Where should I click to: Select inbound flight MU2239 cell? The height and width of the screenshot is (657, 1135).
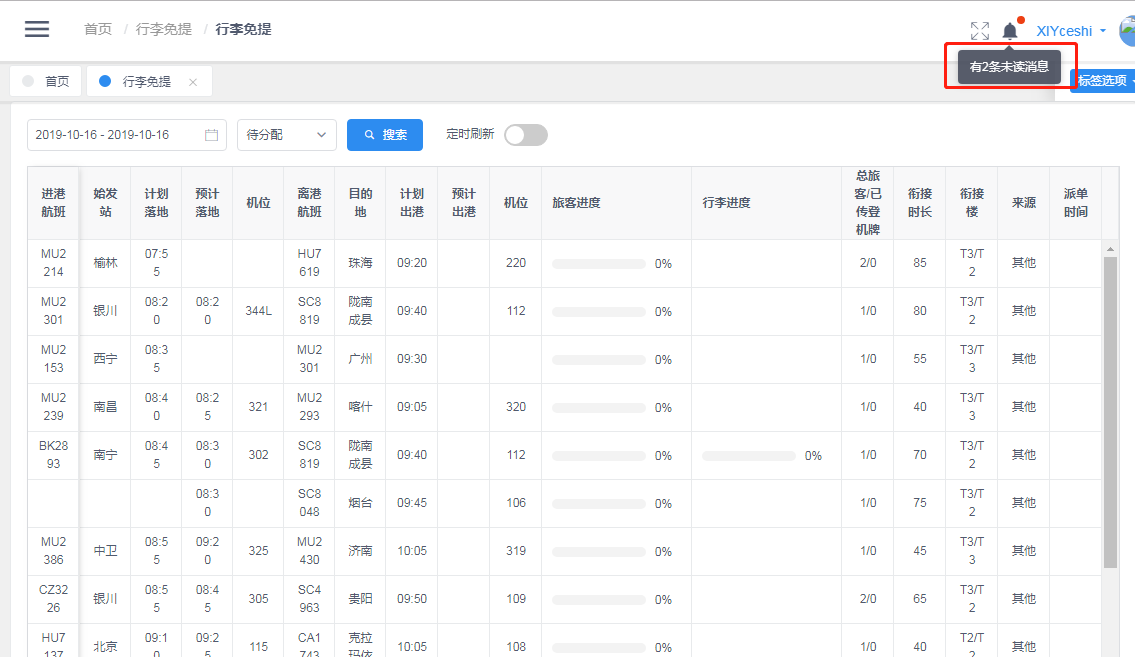click(54, 407)
